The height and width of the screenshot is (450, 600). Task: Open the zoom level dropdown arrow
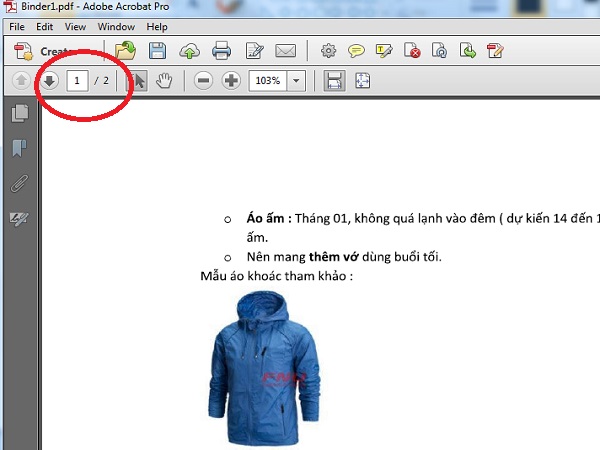296,81
